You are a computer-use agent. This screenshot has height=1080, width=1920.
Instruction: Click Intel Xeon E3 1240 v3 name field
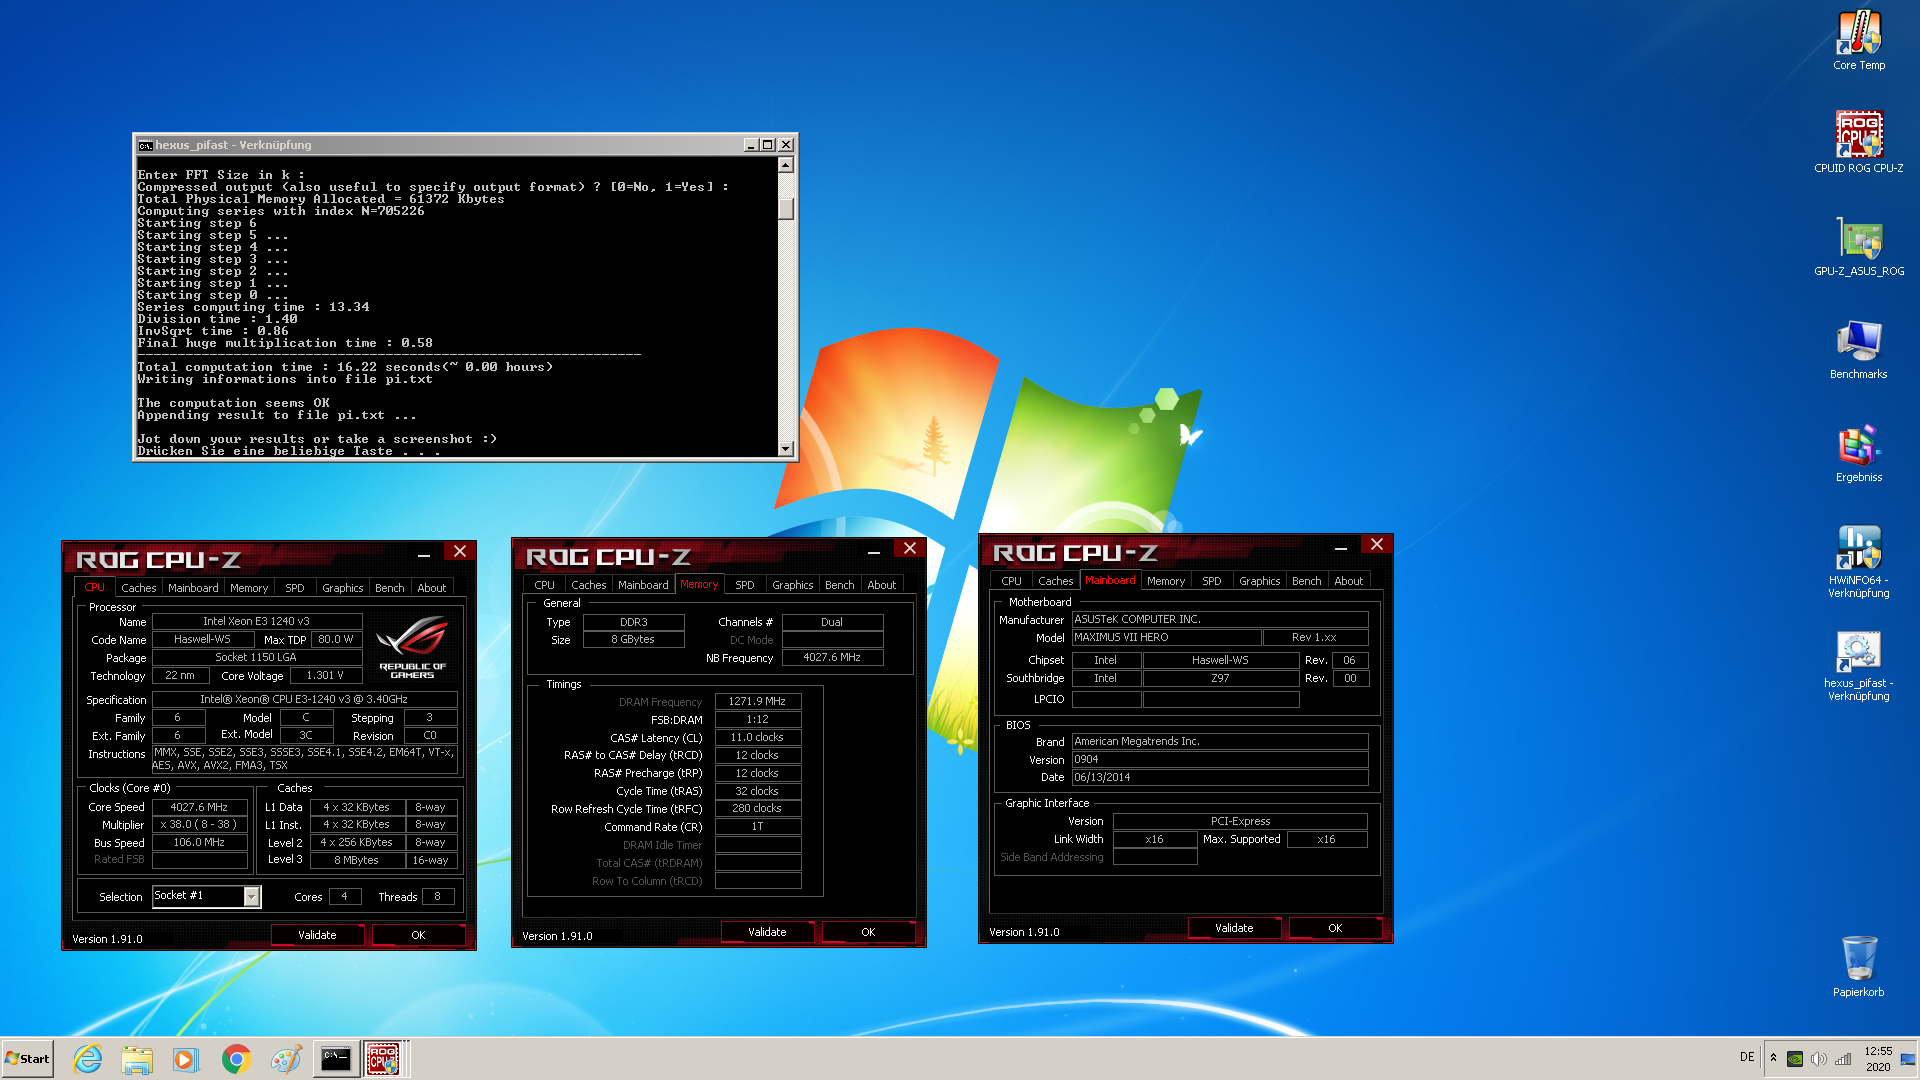(256, 621)
